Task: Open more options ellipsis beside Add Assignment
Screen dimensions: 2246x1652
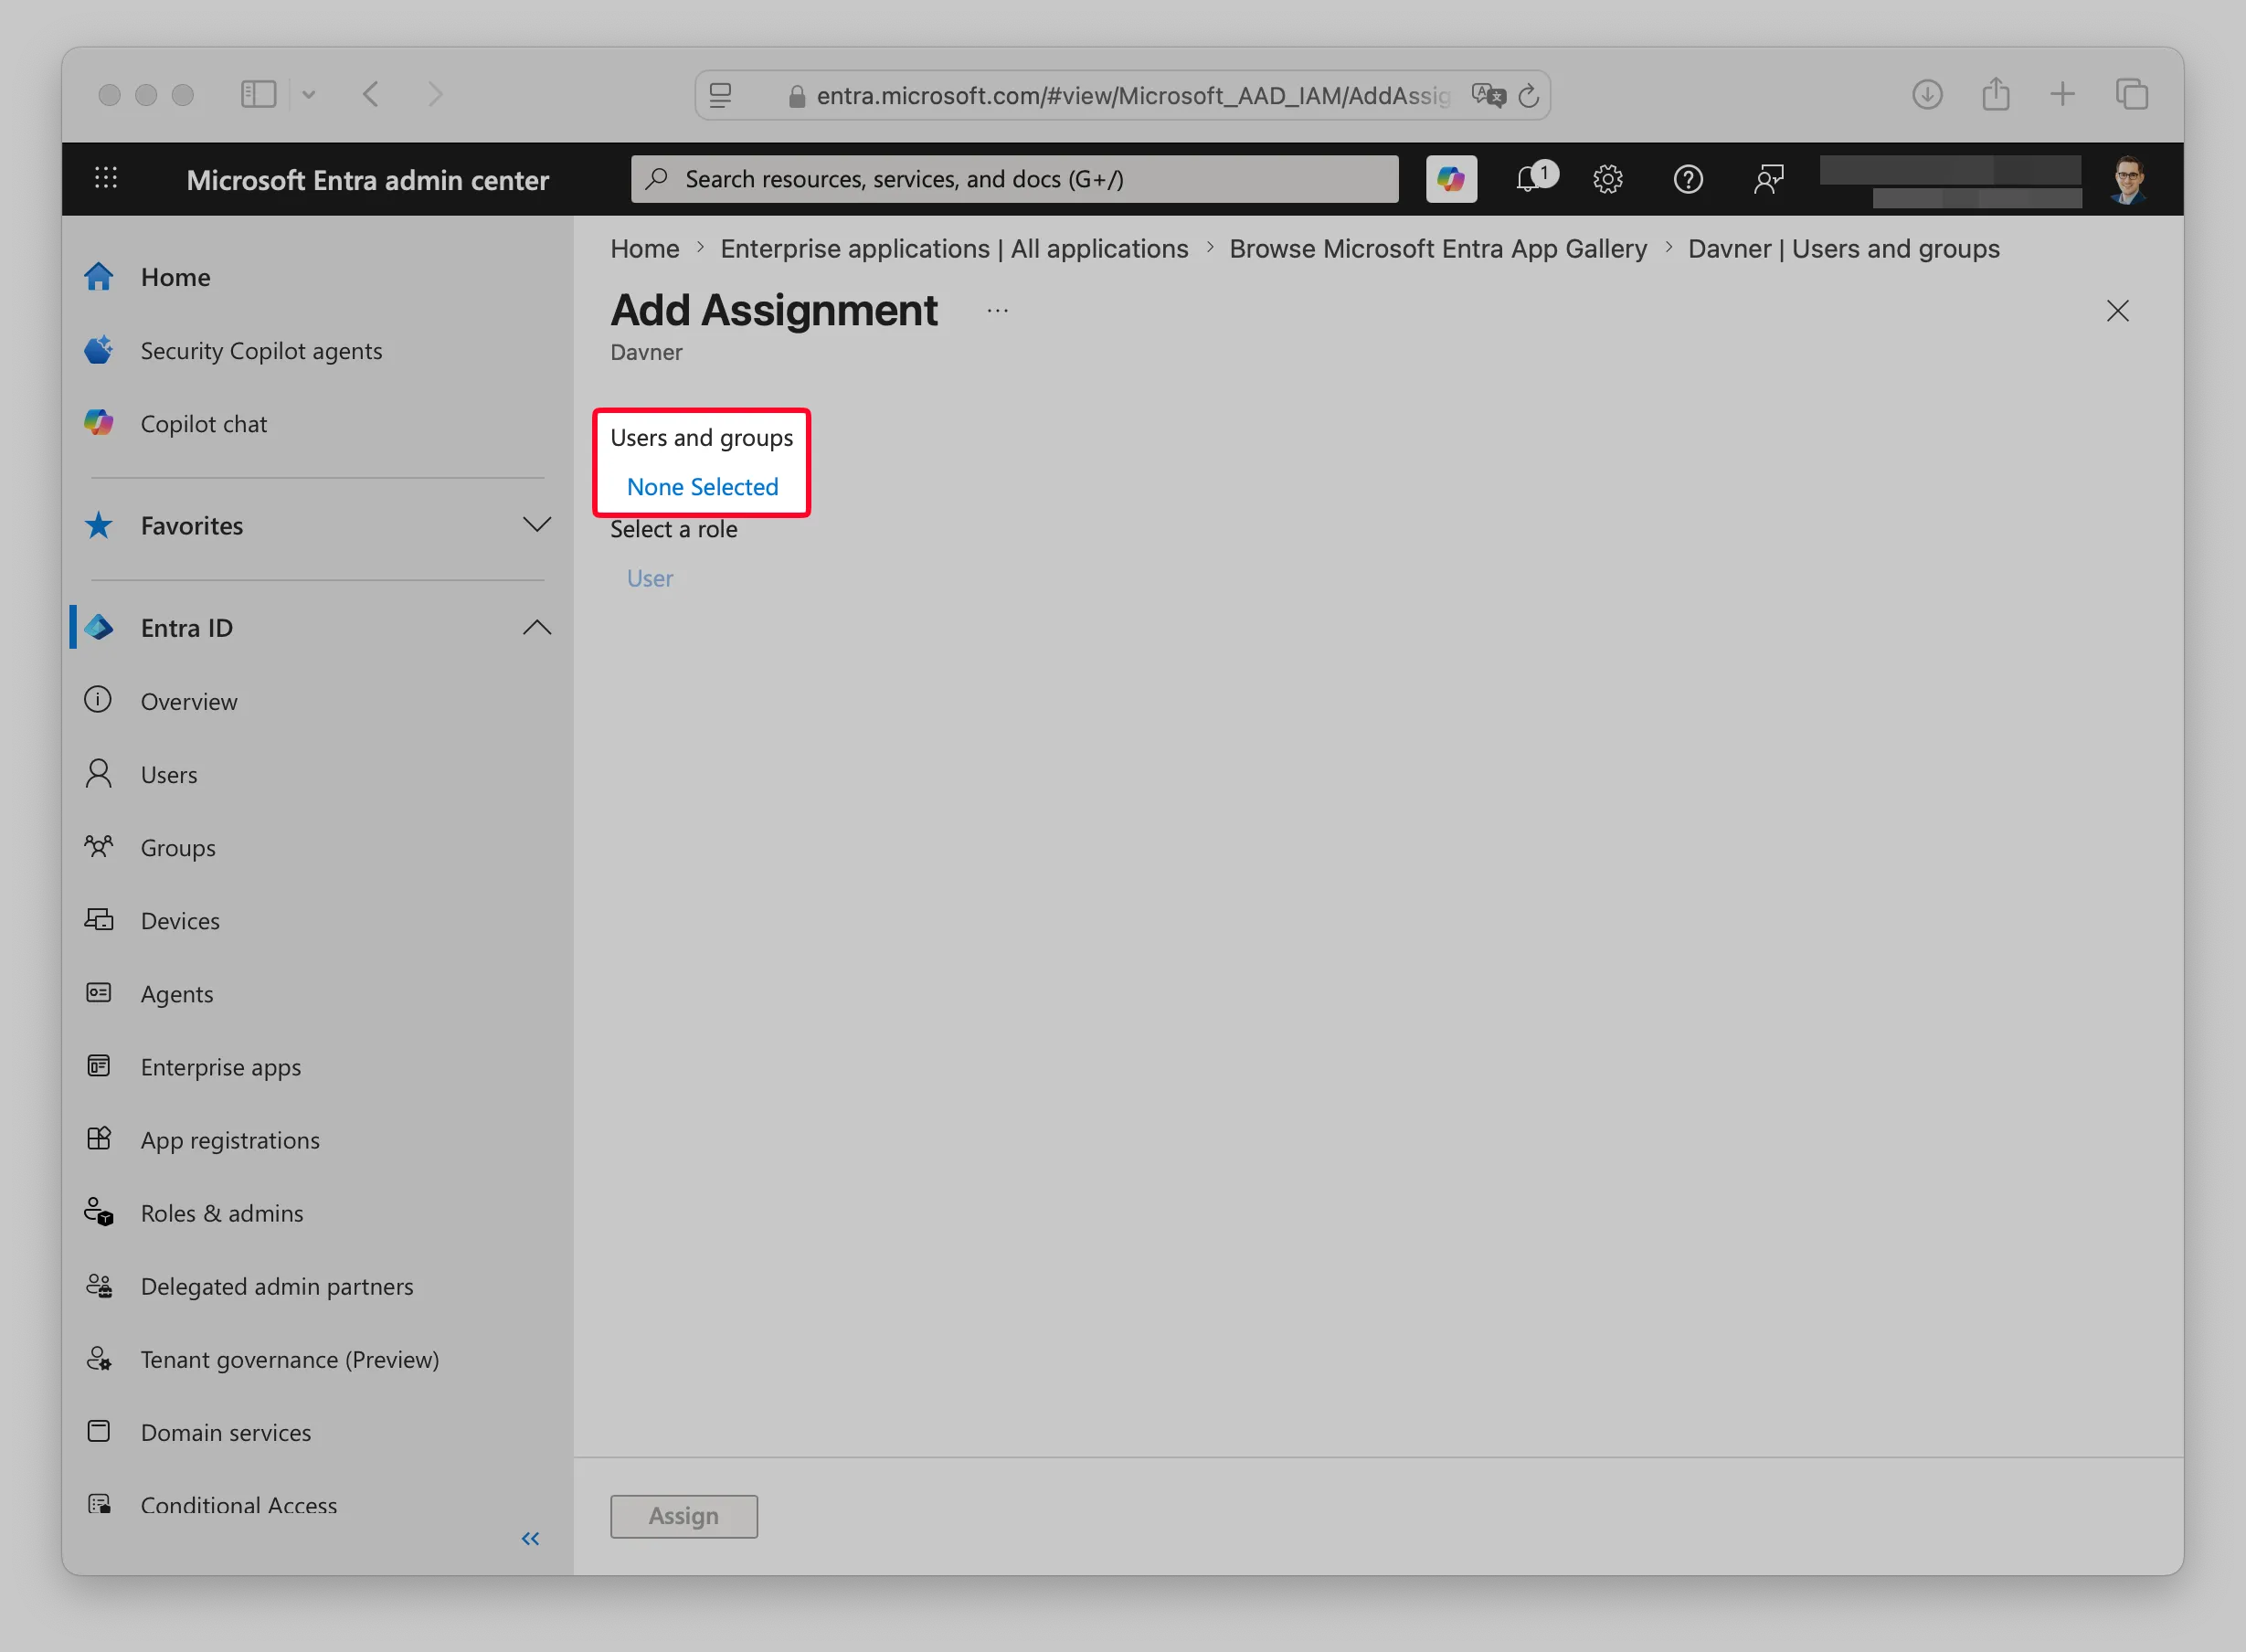Action: (x=997, y=311)
